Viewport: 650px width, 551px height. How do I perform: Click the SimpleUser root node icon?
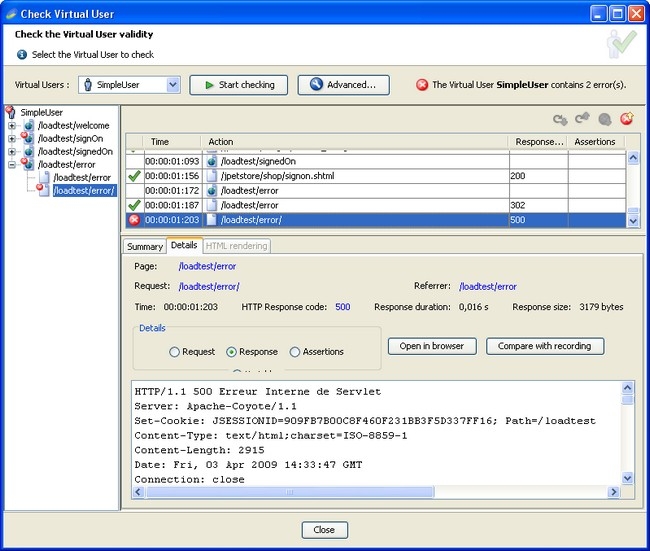[11, 112]
